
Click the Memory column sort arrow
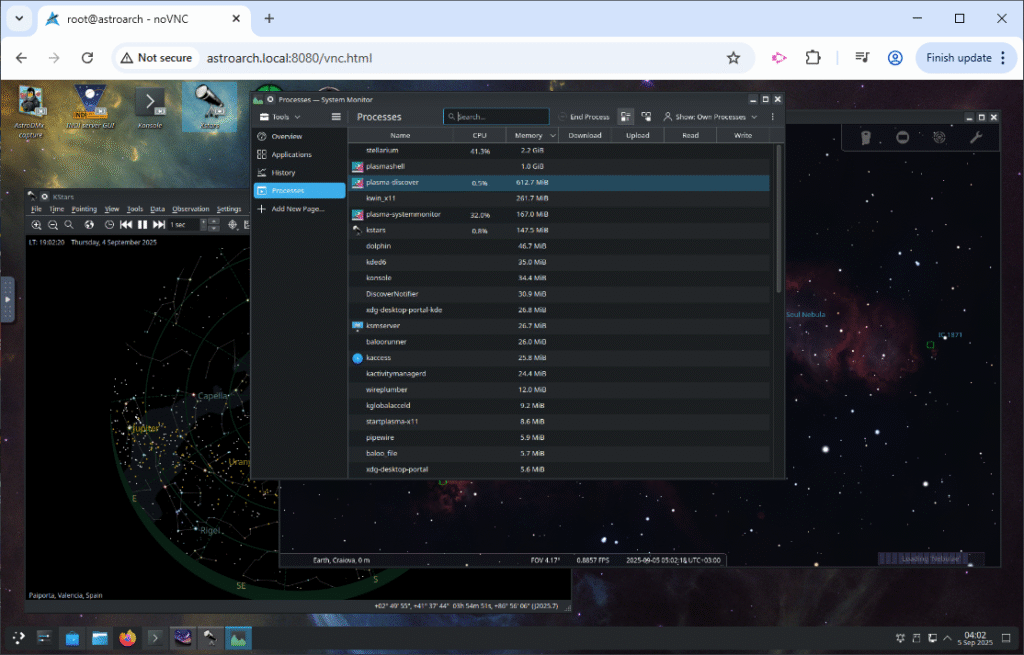(x=552, y=136)
